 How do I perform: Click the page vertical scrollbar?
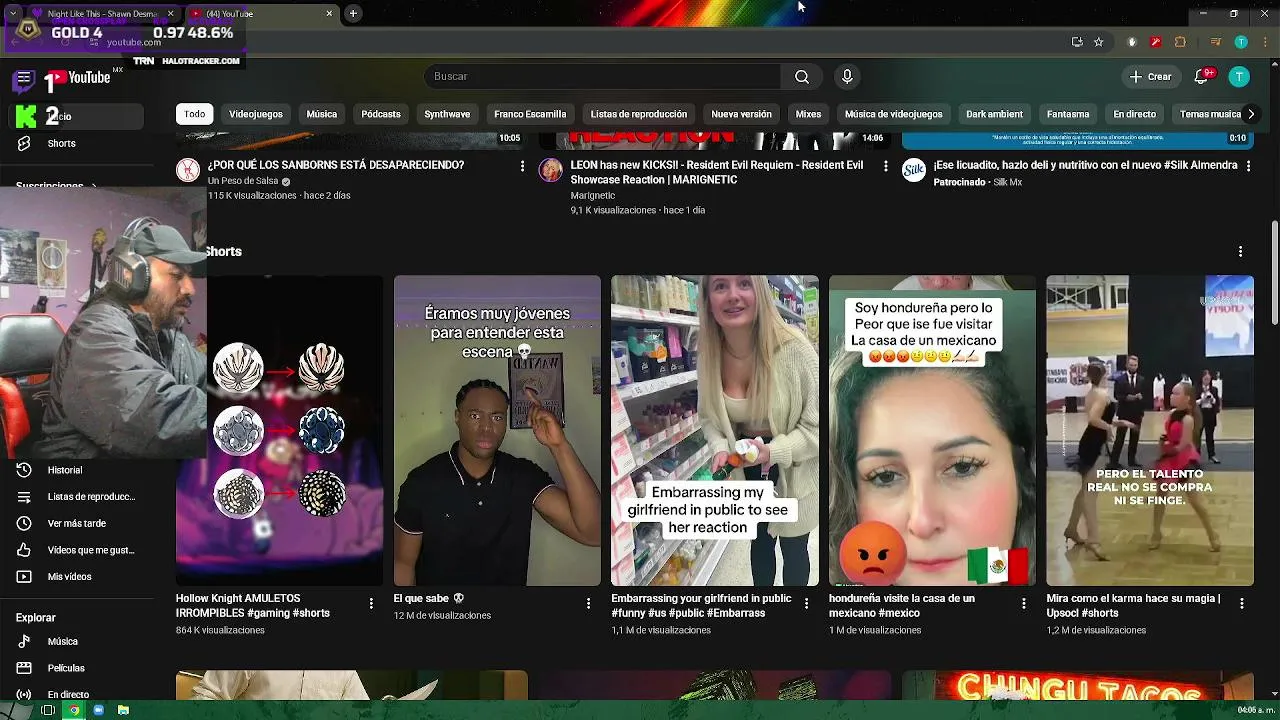tap(1275, 273)
